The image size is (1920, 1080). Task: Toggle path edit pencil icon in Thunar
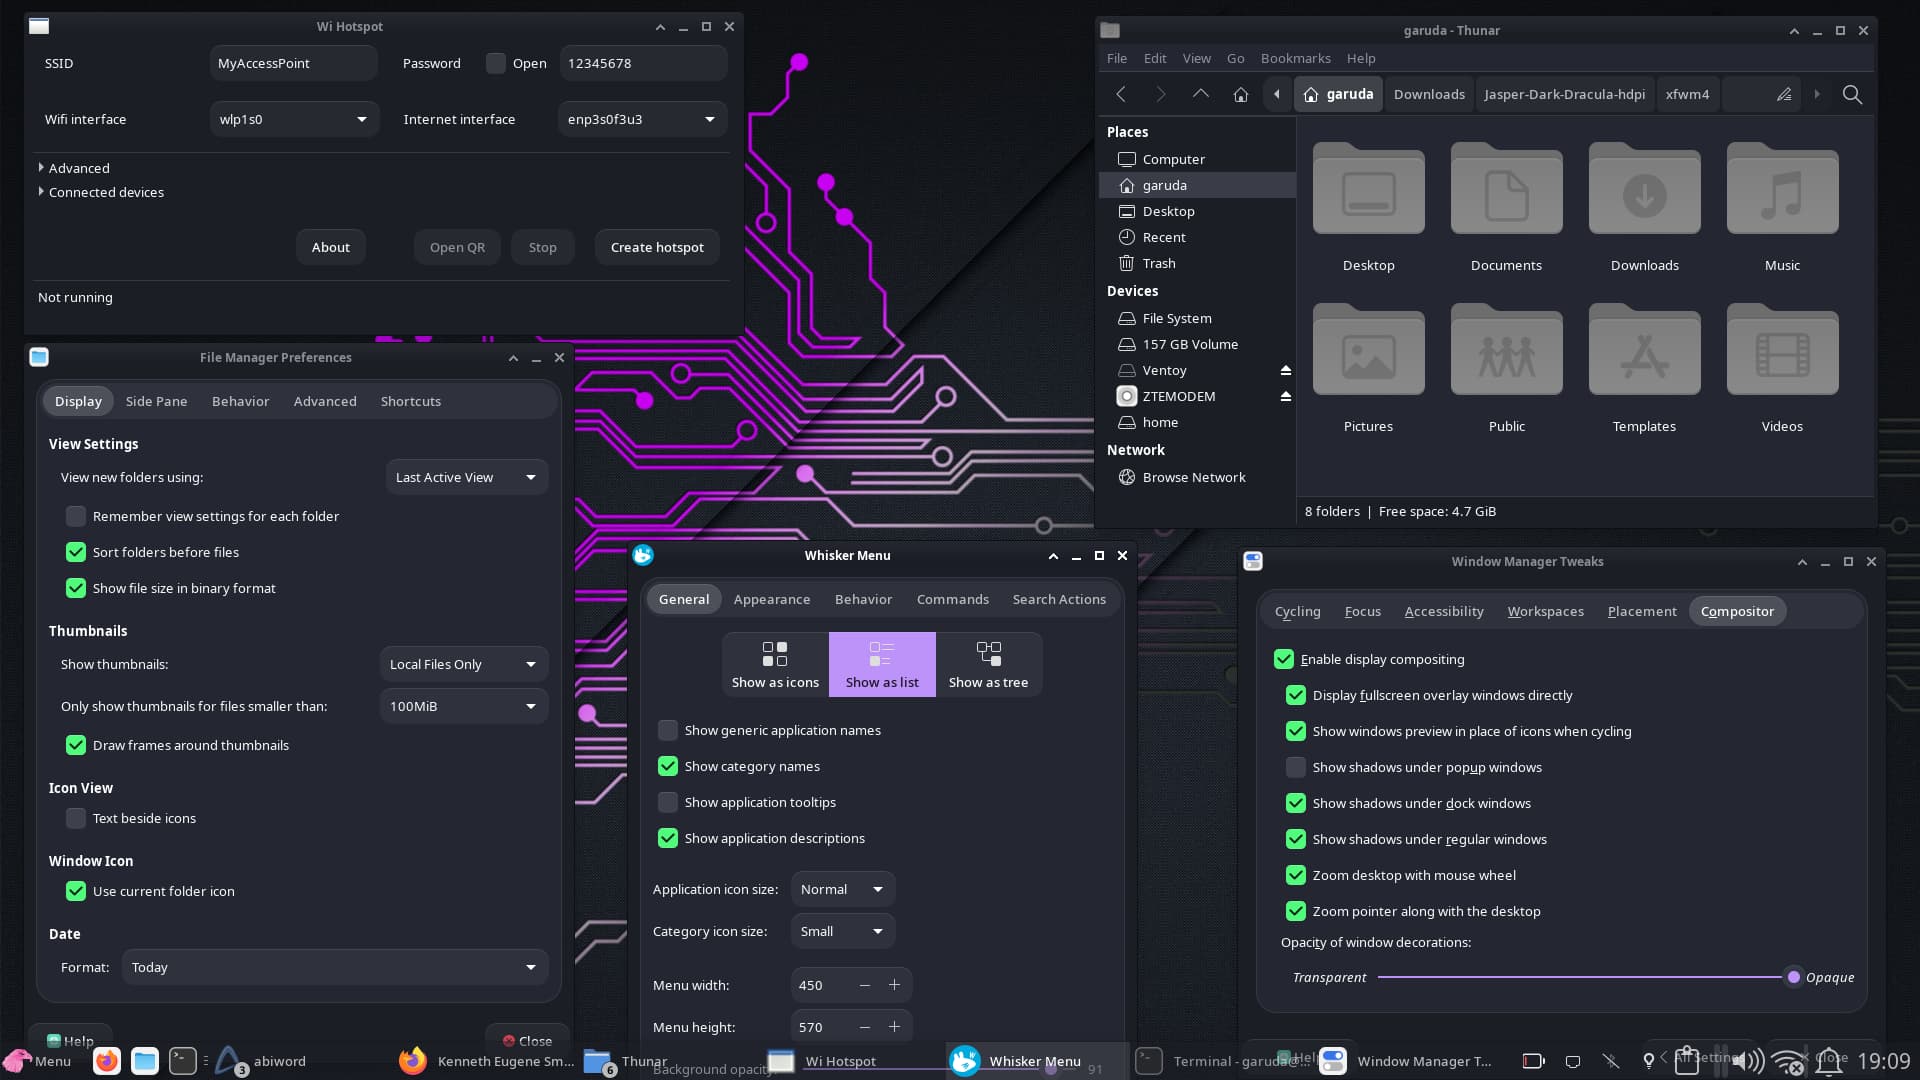pyautogui.click(x=1784, y=94)
